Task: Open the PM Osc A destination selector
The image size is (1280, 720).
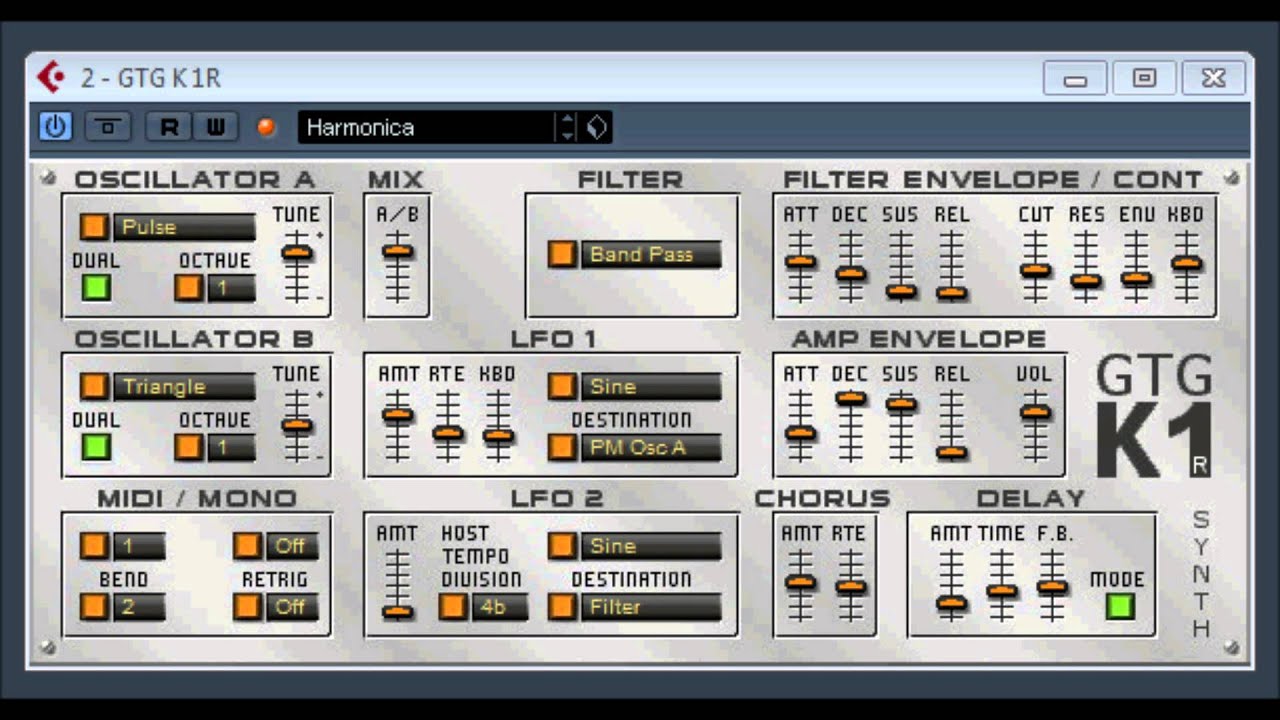Action: pos(651,447)
